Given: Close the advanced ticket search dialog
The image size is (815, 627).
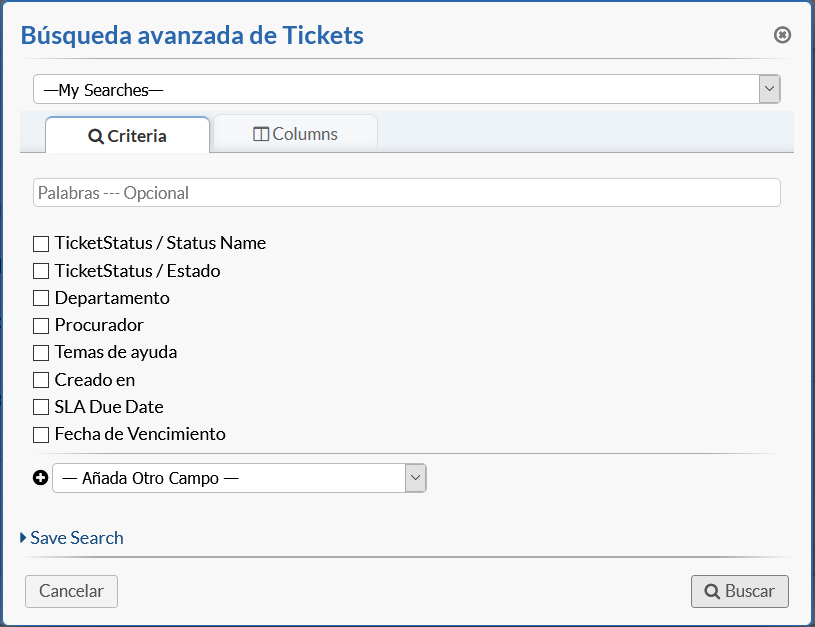Looking at the screenshot, I should [782, 35].
